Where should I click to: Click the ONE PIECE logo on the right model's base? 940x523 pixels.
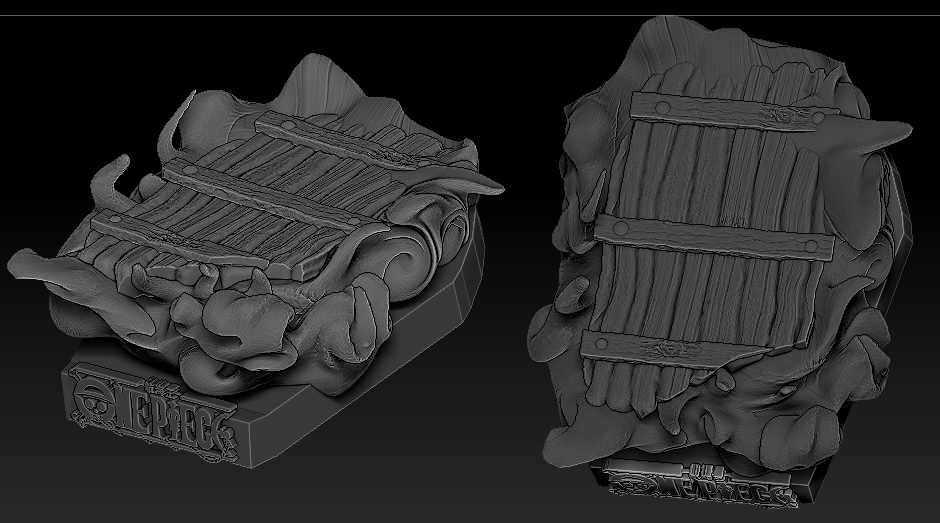pos(701,484)
